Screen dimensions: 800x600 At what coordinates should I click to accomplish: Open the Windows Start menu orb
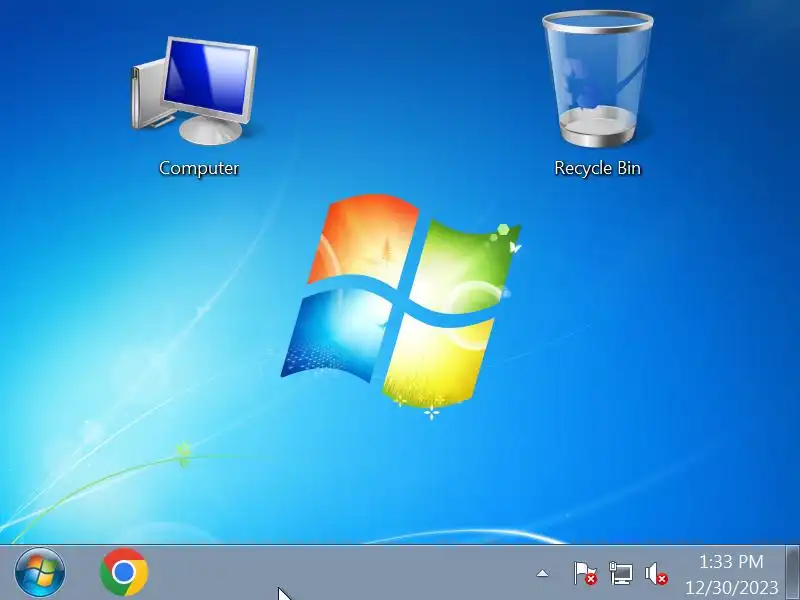(40, 572)
